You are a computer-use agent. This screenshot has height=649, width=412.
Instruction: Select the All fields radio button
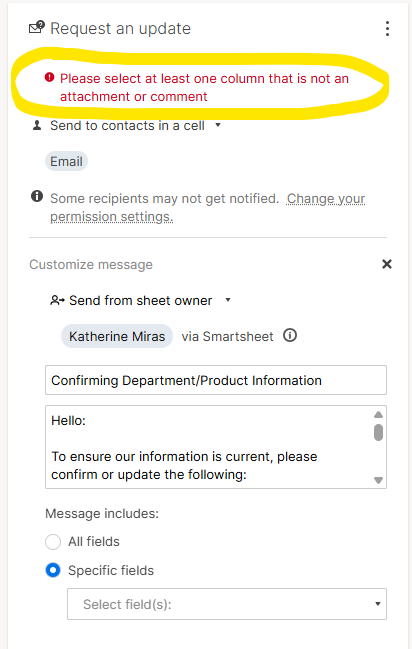click(53, 541)
